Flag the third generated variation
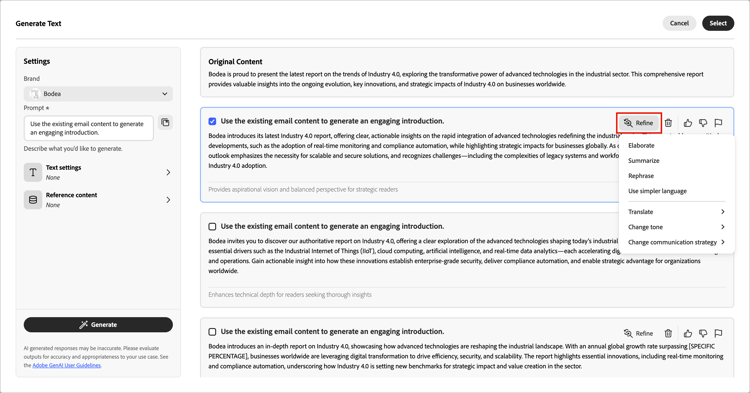The width and height of the screenshot is (750, 393). click(x=718, y=333)
